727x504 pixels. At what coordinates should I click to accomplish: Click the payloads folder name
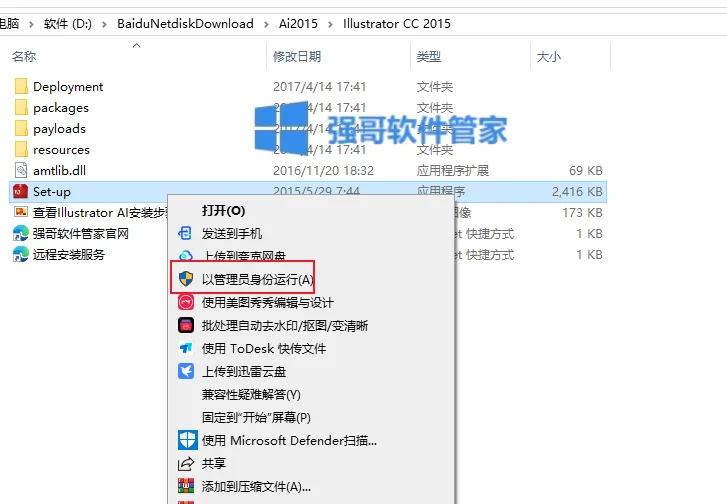[59, 129]
